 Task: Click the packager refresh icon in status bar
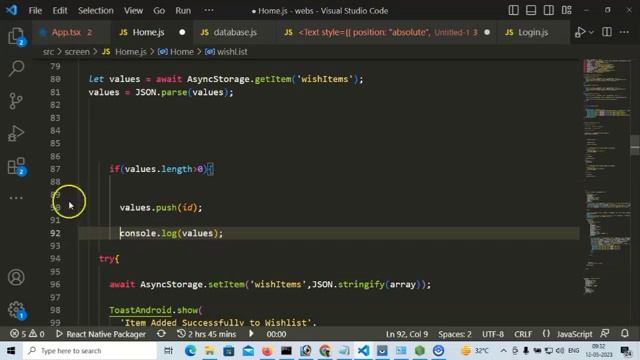pyautogui.click(x=161, y=334)
